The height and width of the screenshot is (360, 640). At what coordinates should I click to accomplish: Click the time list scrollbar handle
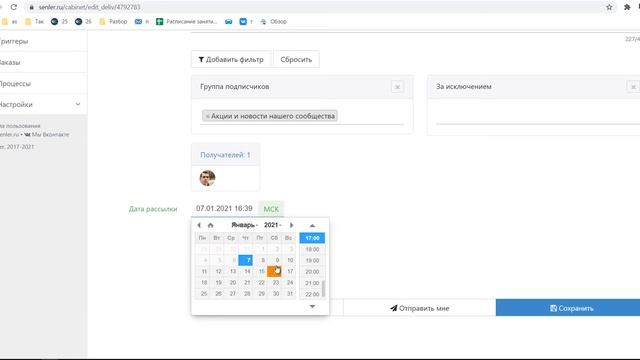[x=323, y=289]
